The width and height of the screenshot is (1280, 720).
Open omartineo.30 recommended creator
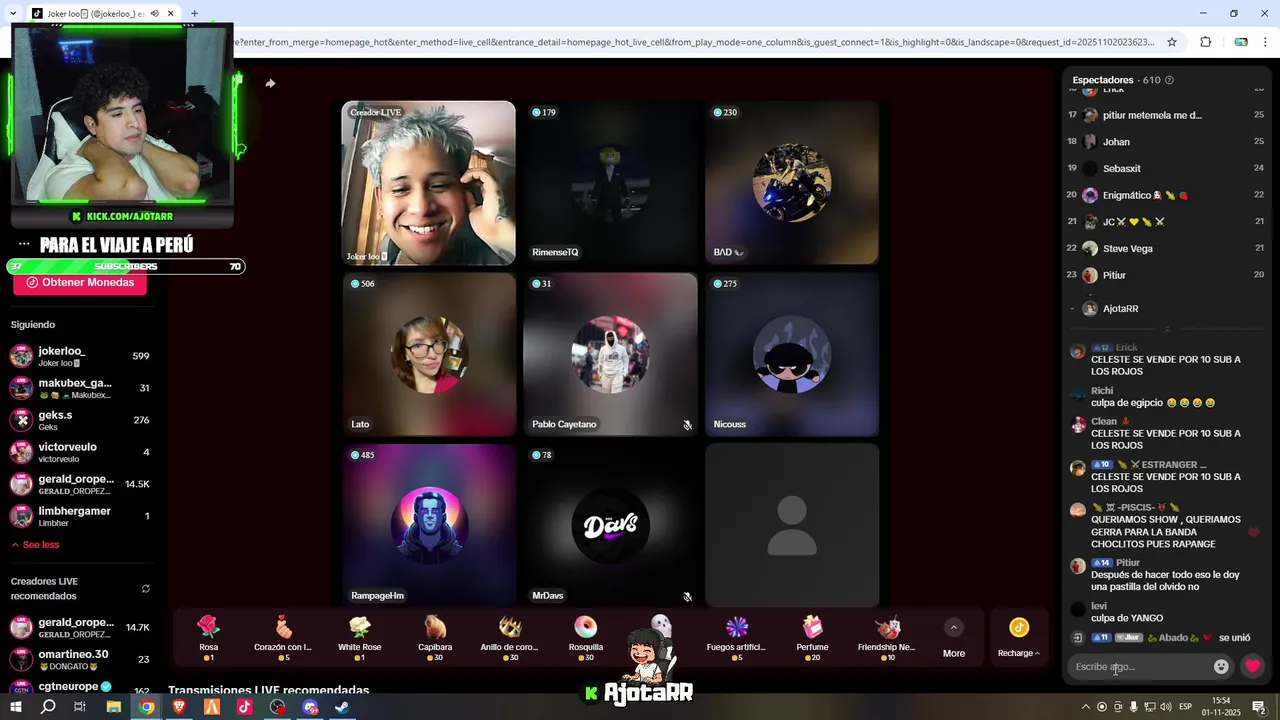(80, 659)
